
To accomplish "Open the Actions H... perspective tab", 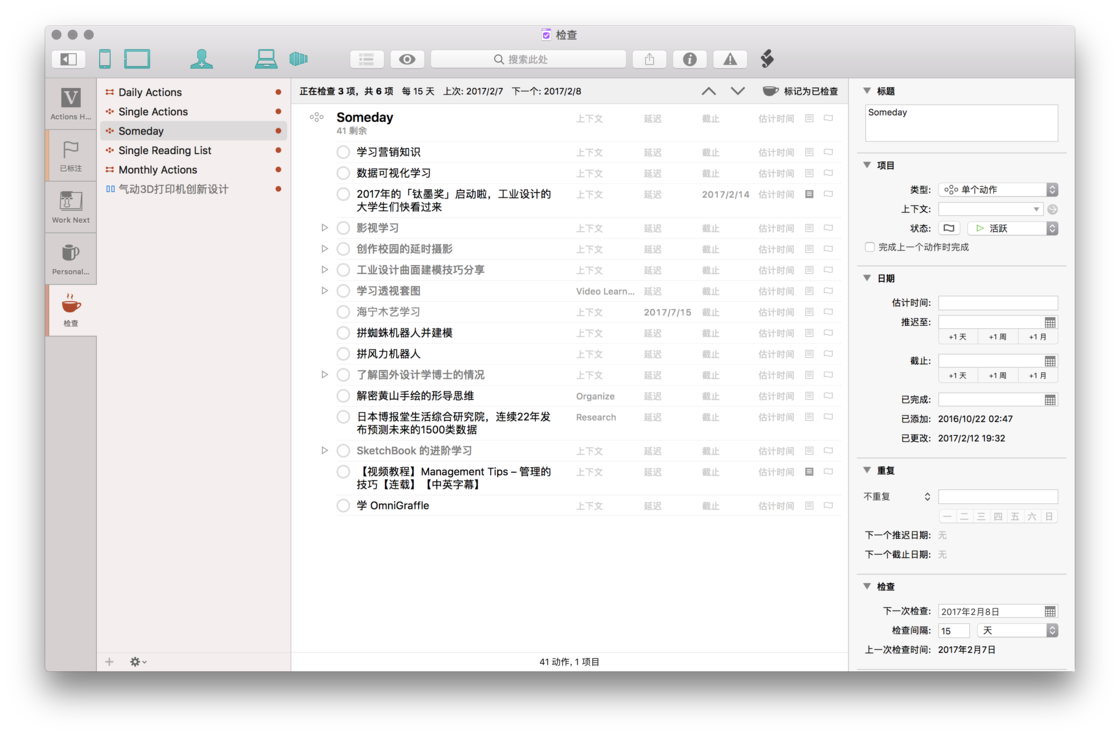I will [x=71, y=104].
